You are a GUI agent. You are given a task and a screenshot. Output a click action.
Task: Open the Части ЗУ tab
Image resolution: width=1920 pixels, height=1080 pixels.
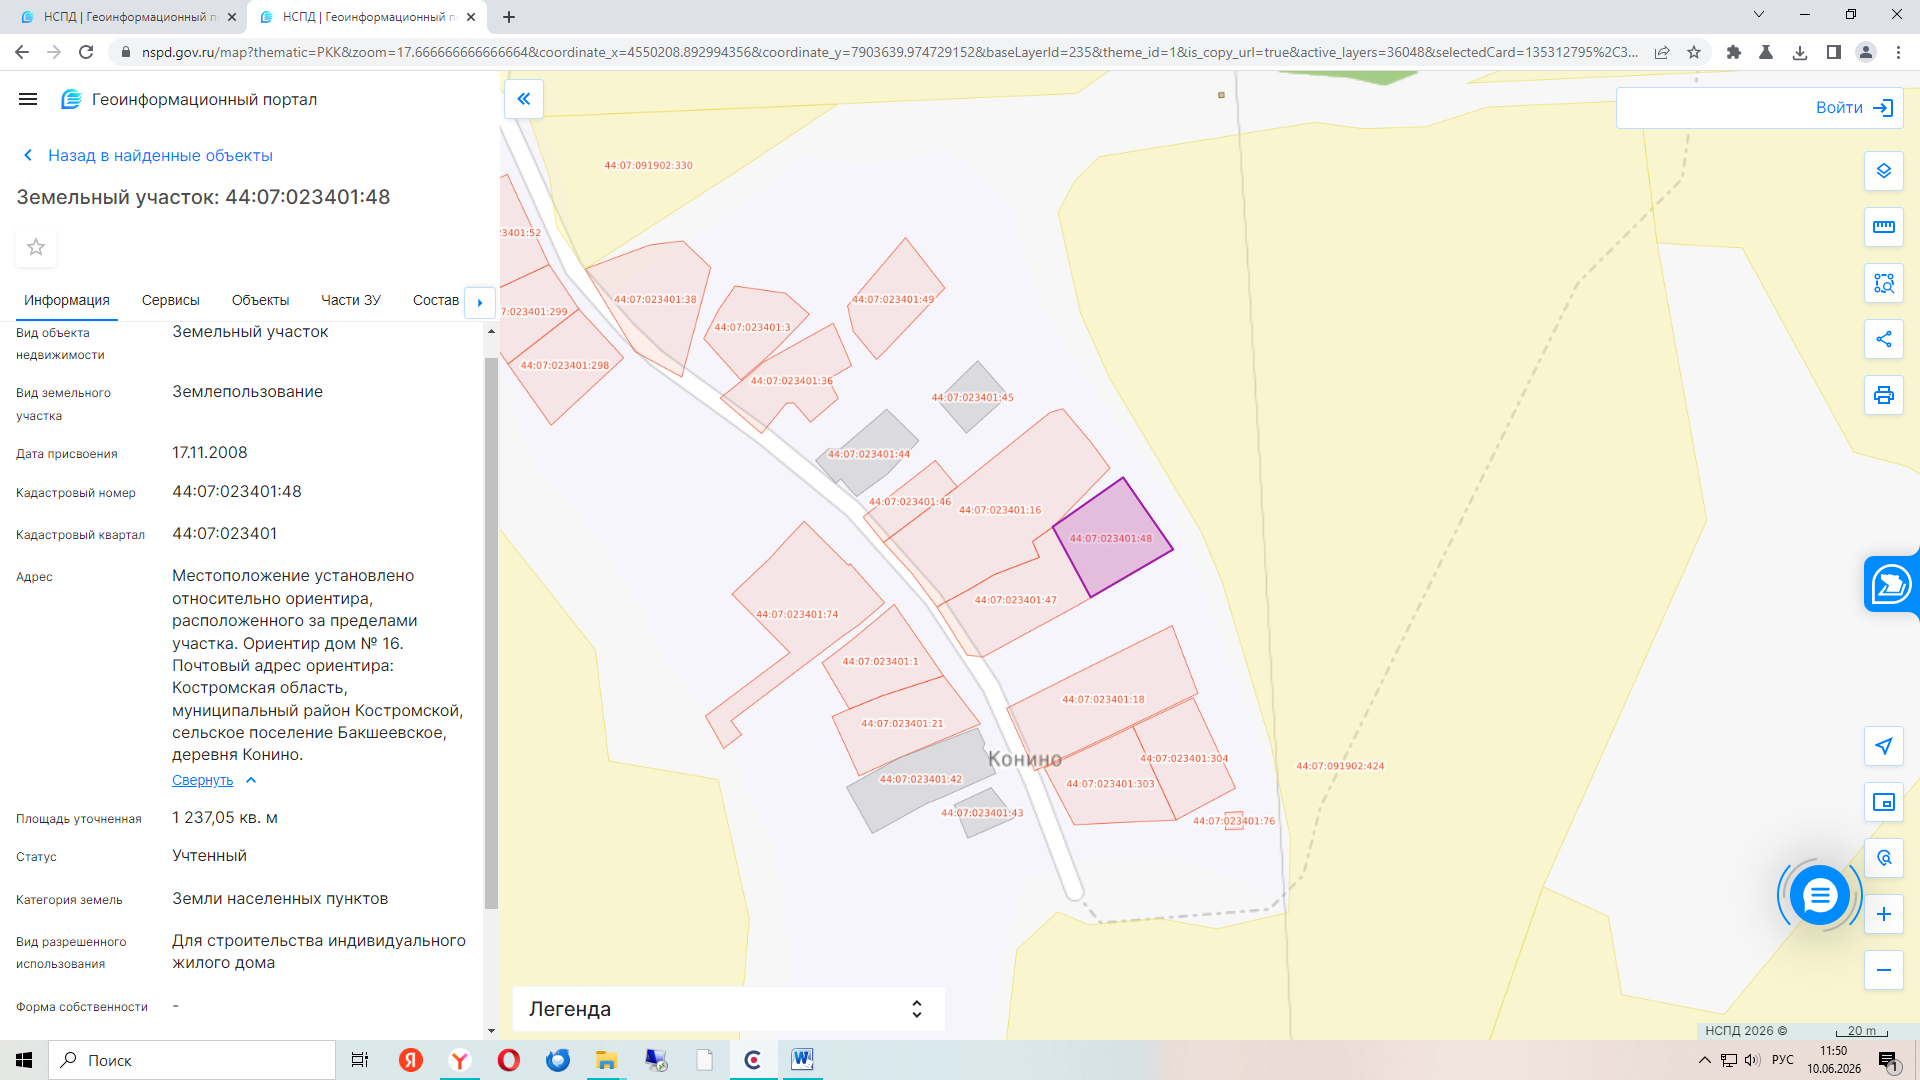(x=351, y=300)
